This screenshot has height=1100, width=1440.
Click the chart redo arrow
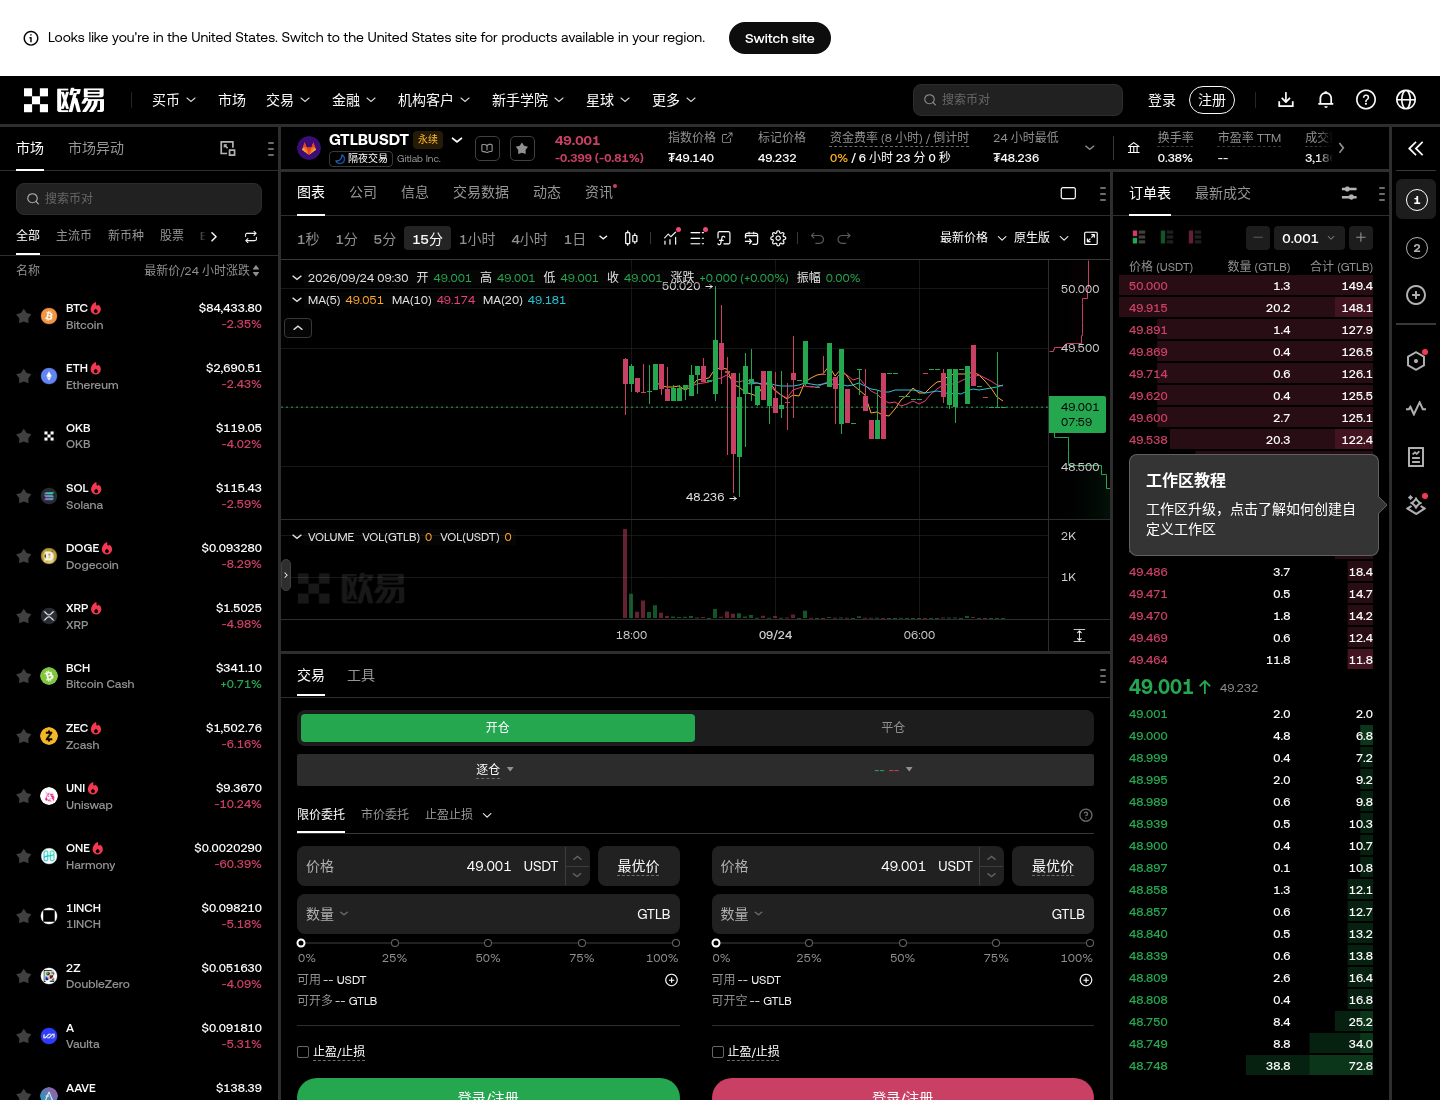point(844,238)
